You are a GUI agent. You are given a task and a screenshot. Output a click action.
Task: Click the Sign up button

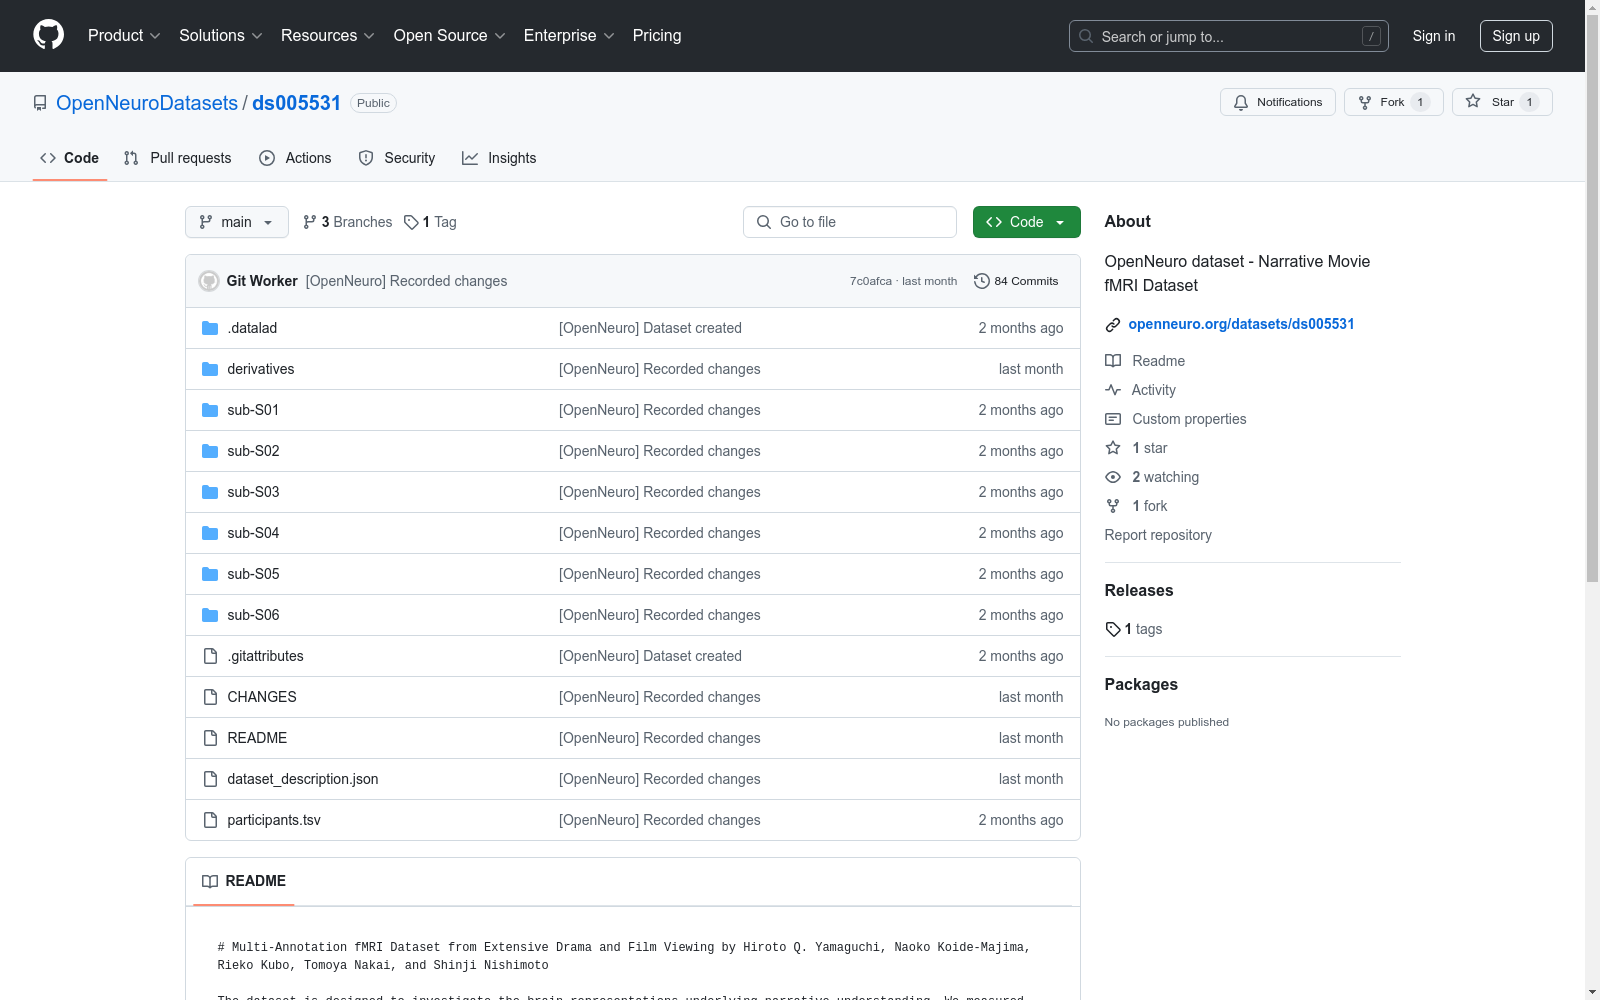tap(1516, 36)
